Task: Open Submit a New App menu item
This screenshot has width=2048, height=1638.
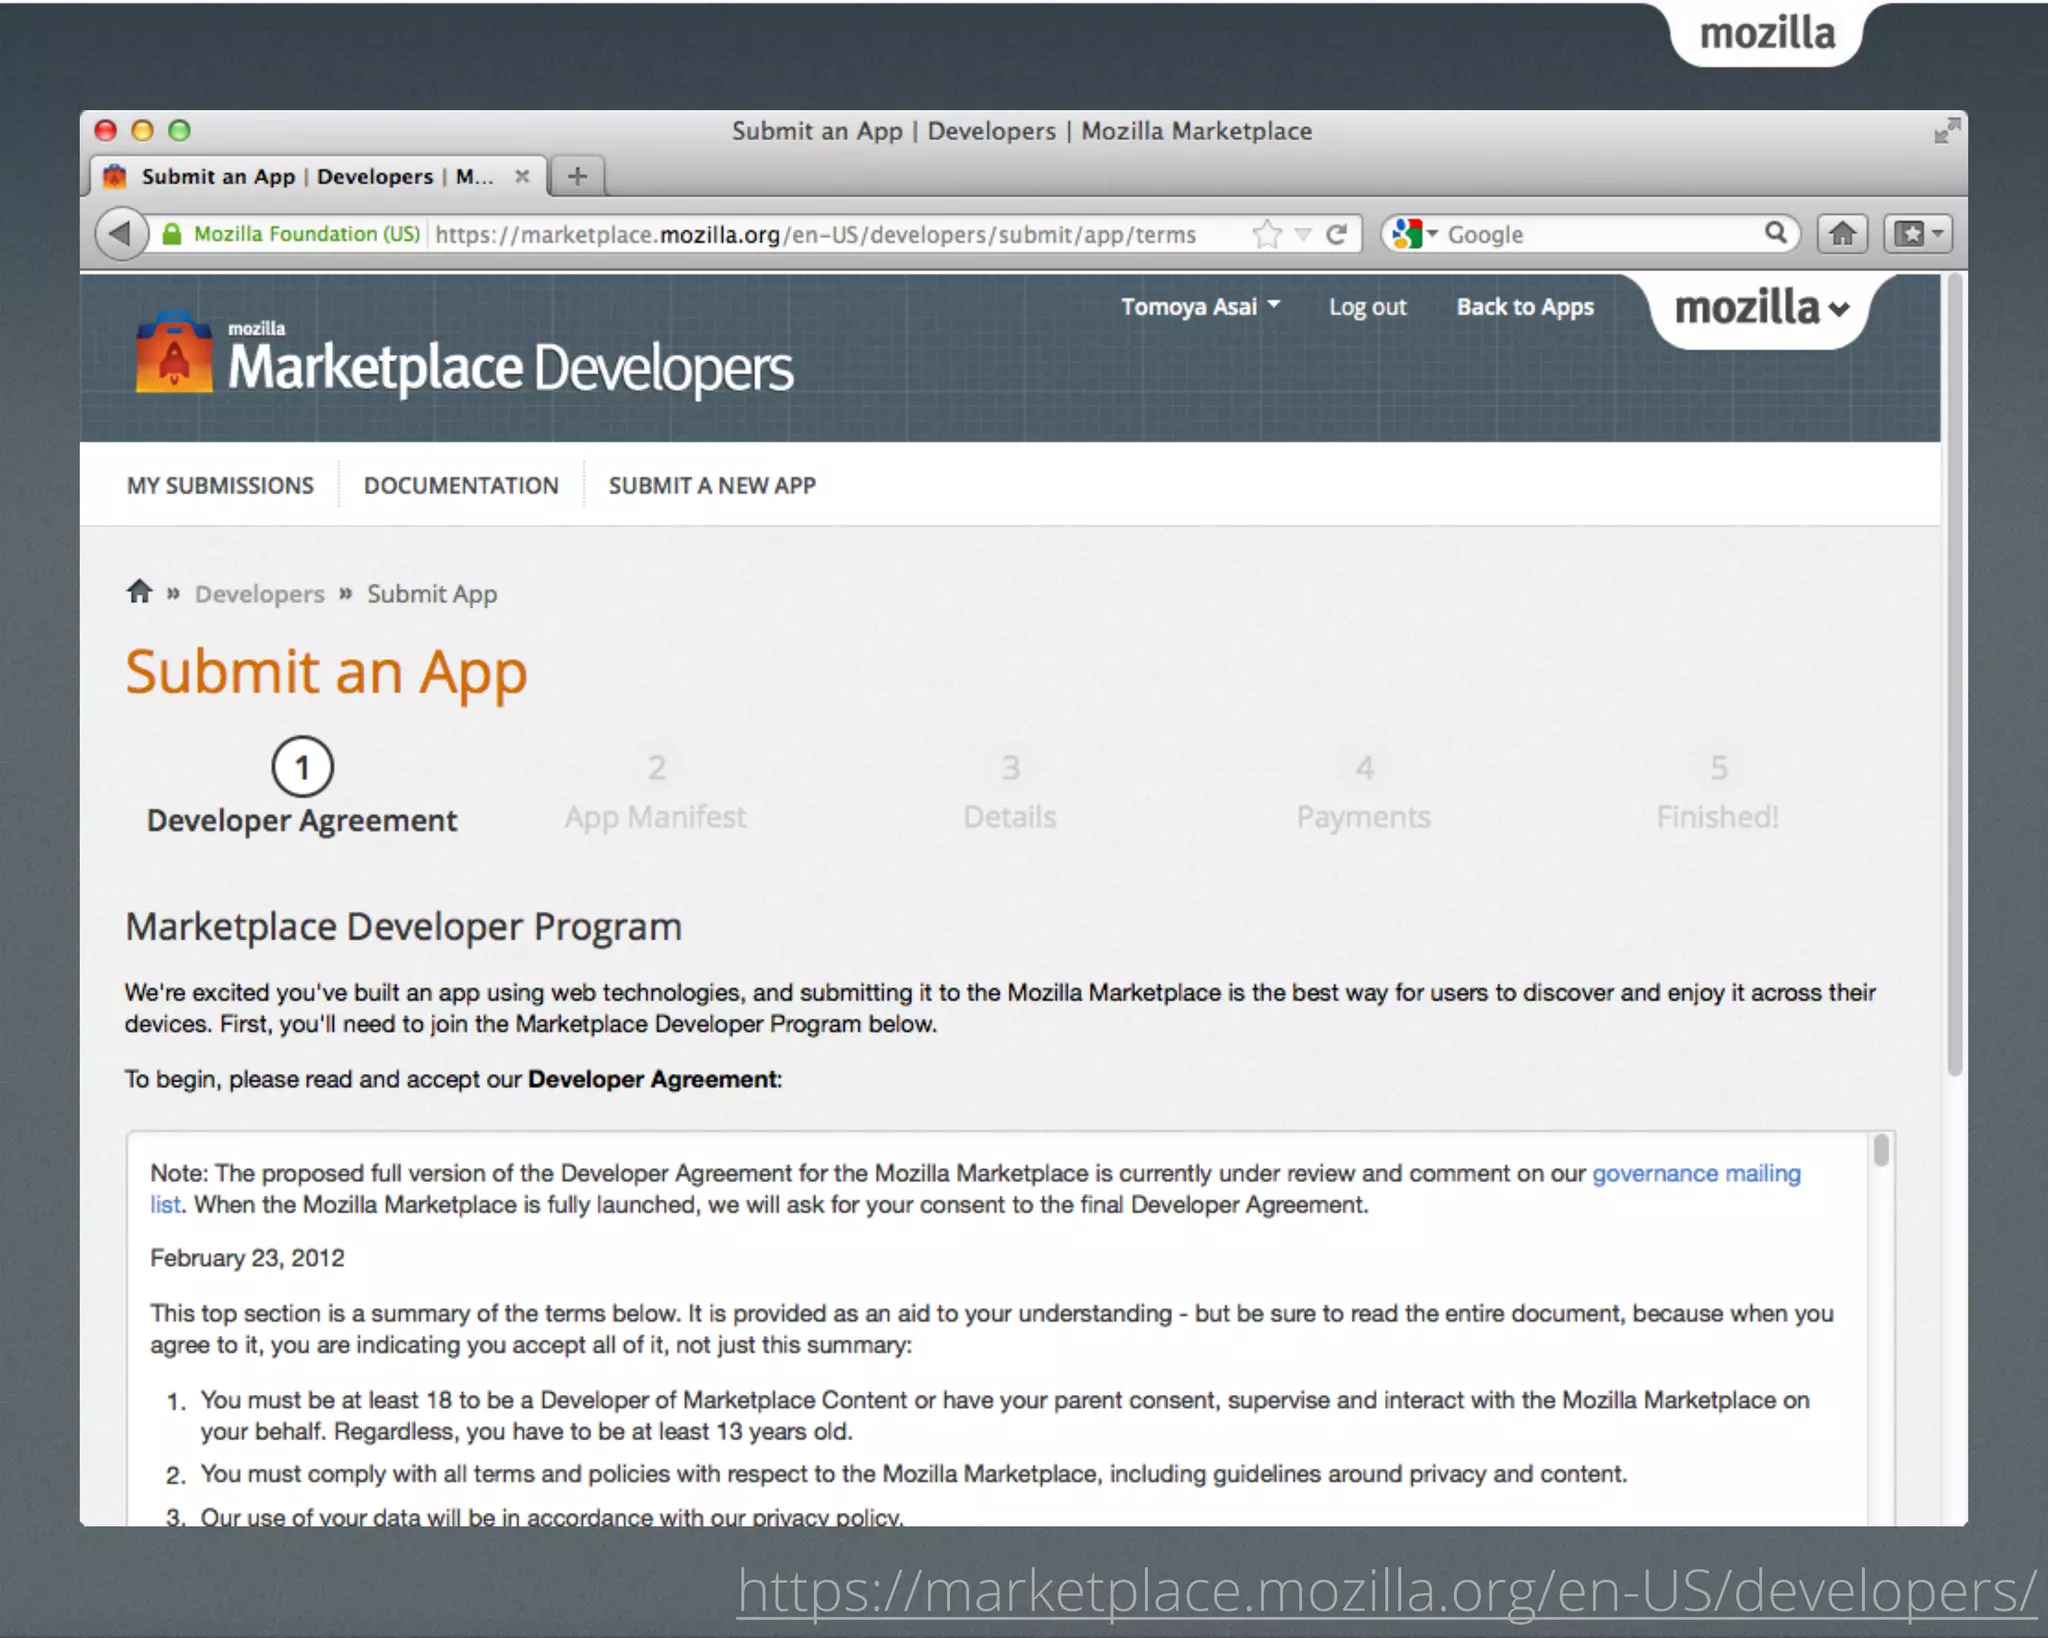Action: pos(712,485)
